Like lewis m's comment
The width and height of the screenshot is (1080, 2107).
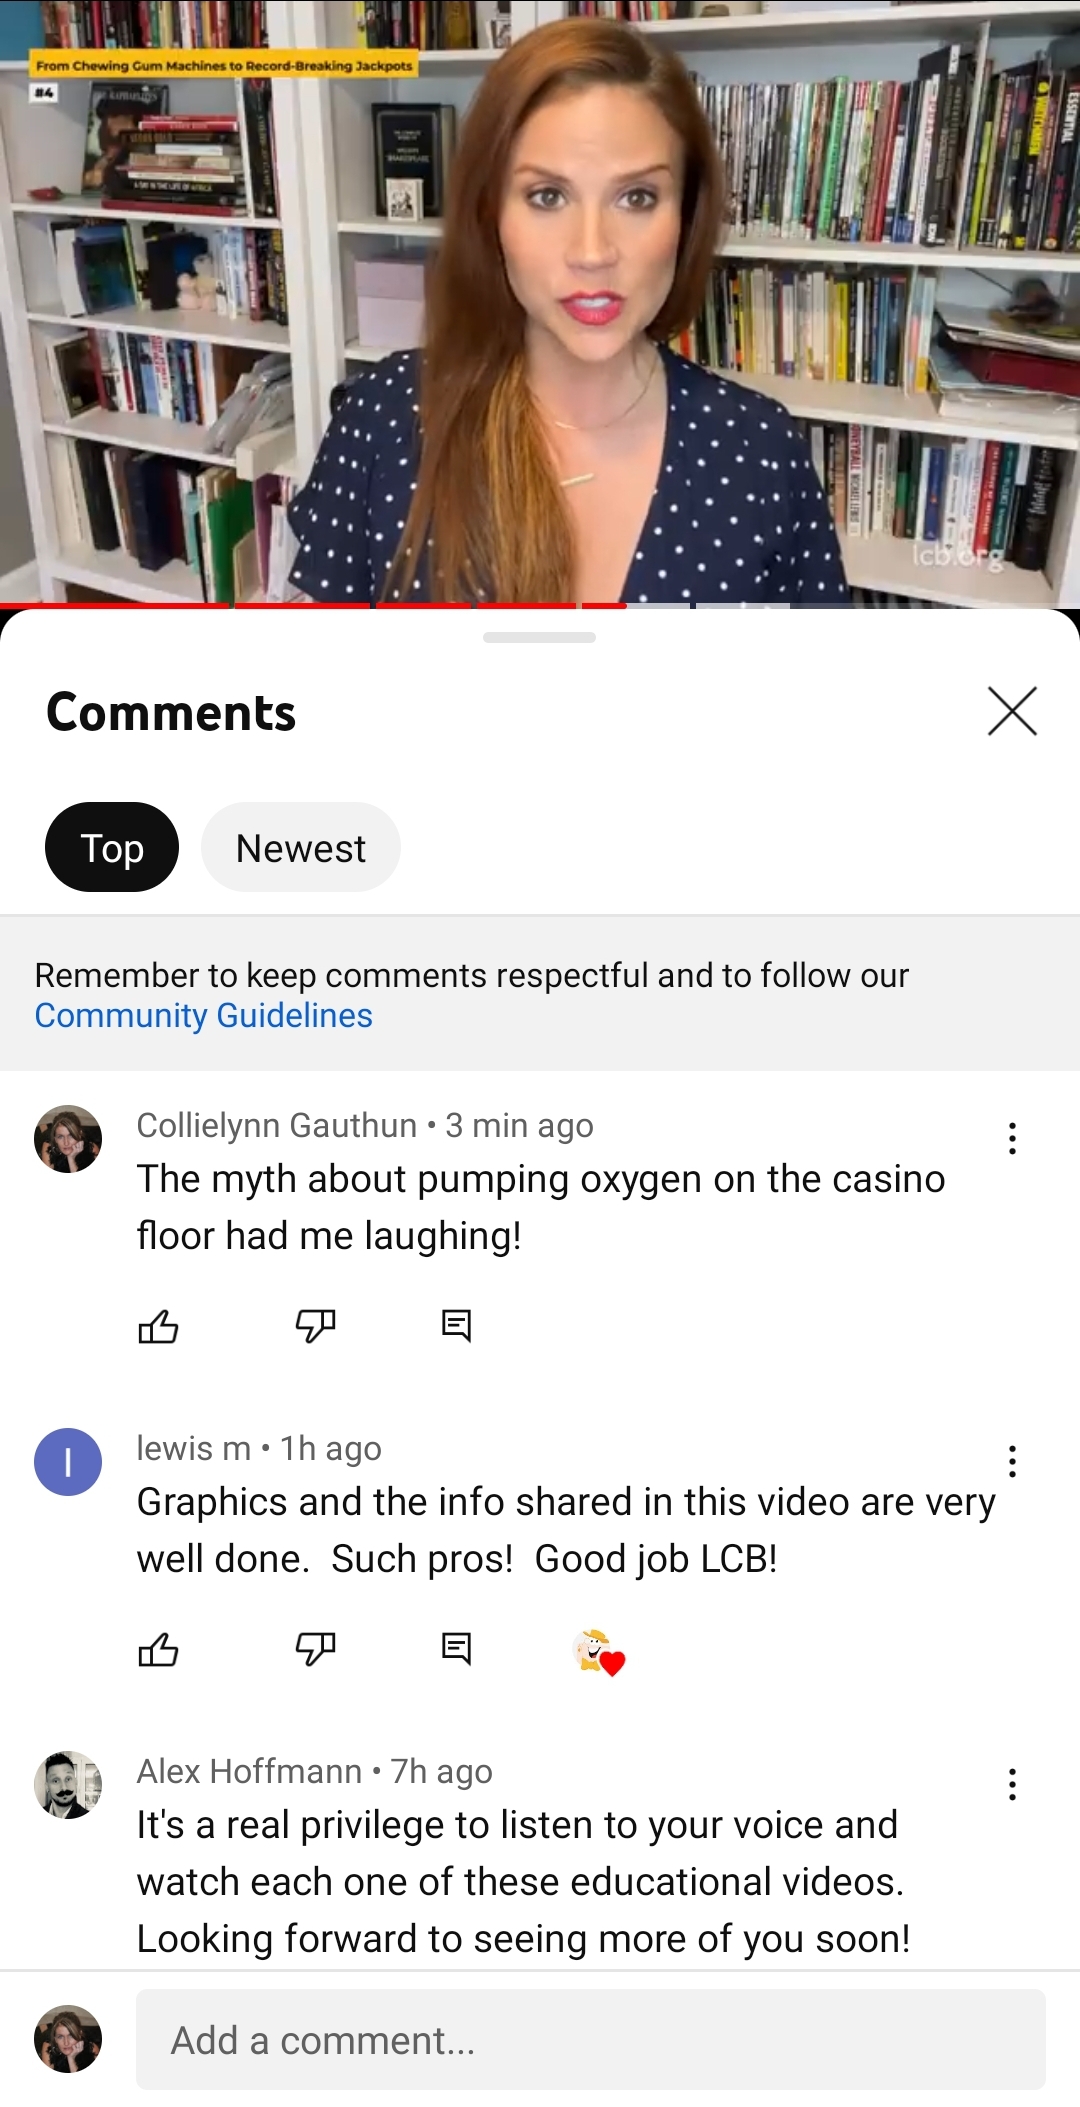coord(158,1649)
